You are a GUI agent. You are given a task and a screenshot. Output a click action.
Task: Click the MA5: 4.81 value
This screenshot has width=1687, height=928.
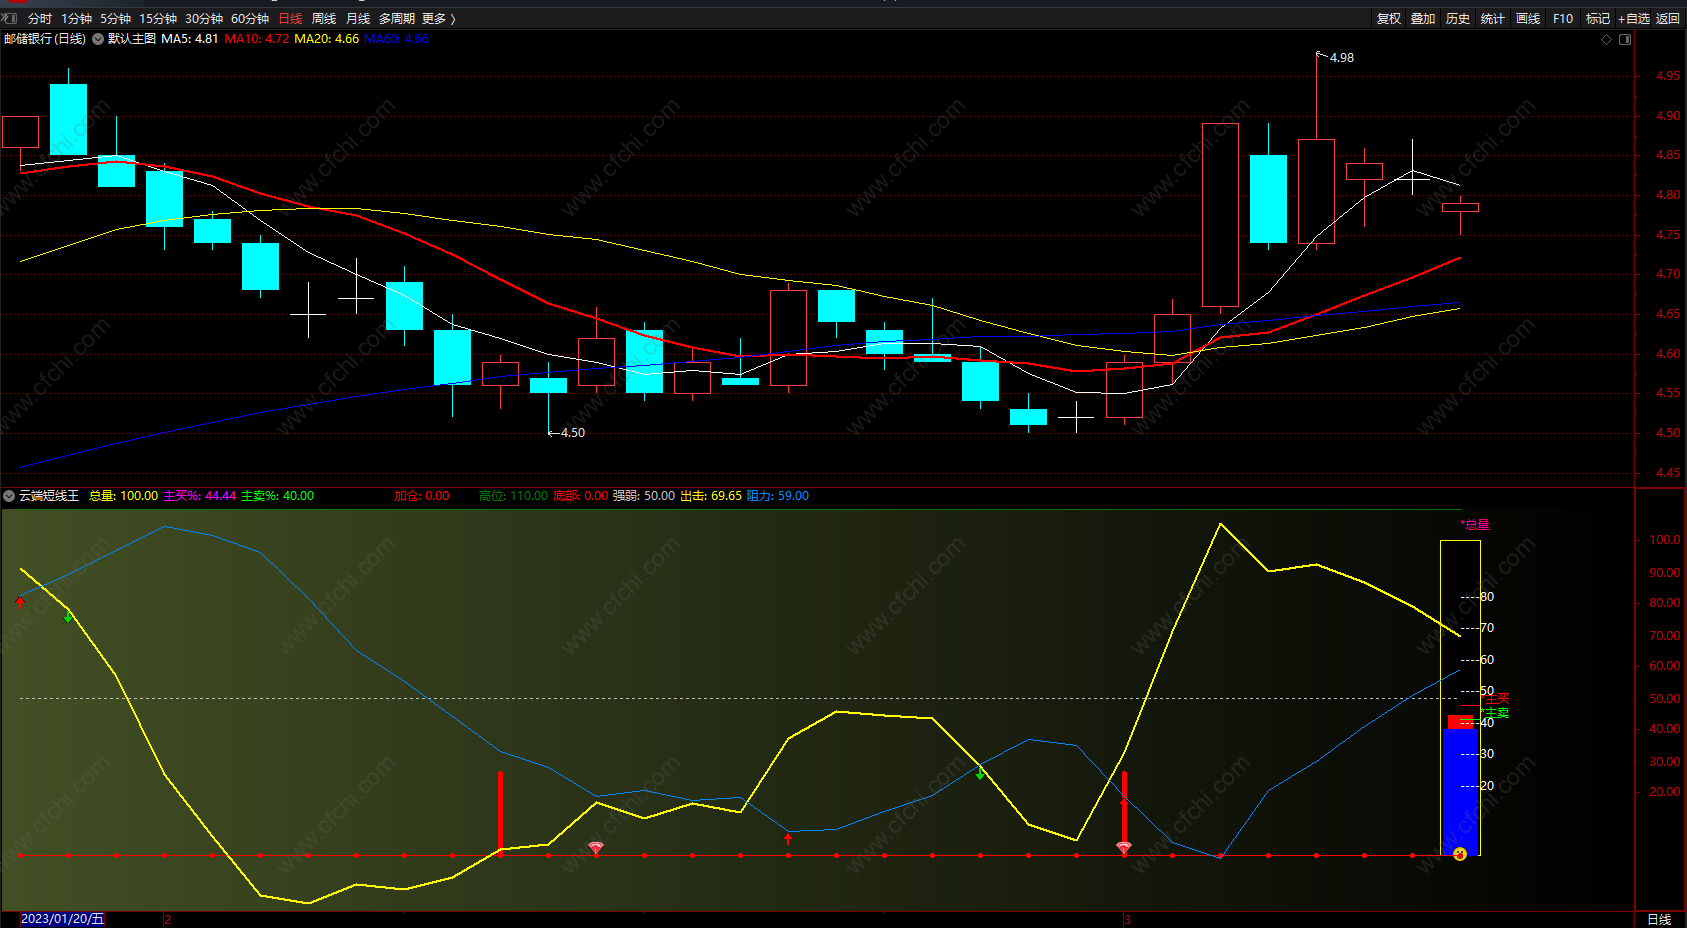click(x=190, y=39)
